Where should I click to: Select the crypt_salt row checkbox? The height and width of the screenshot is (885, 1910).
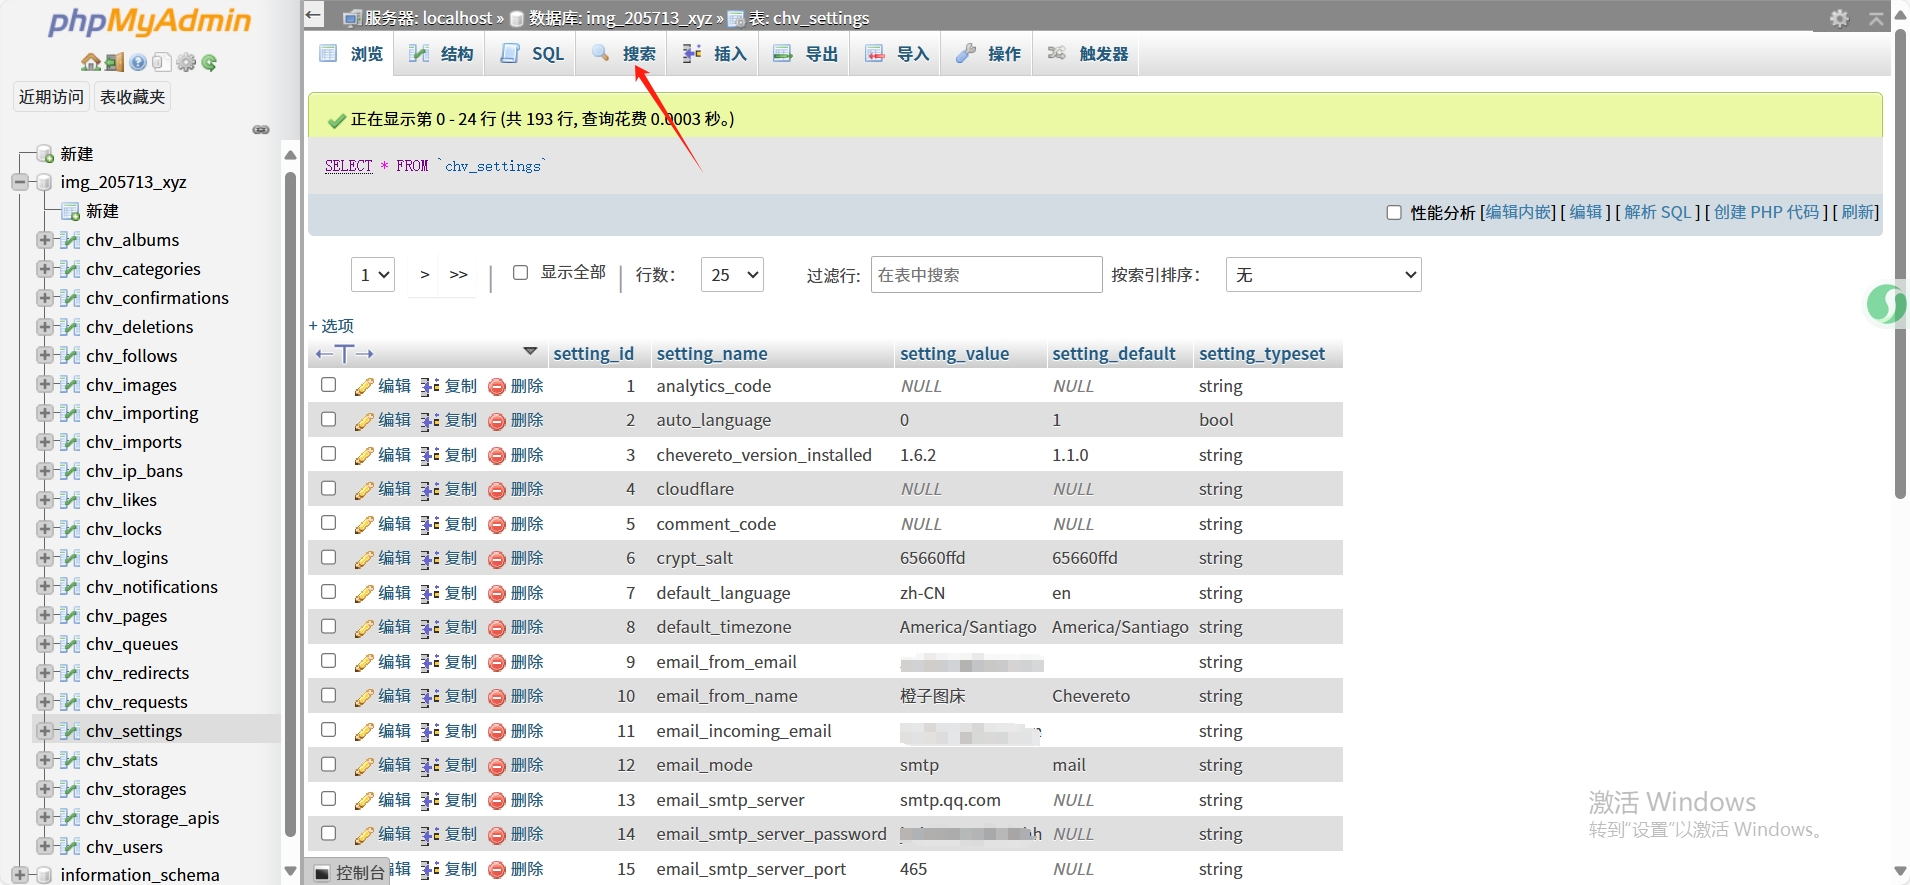tap(328, 557)
